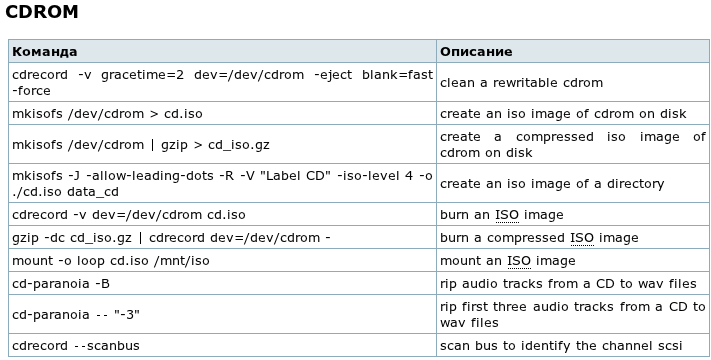Click the mkisofs gzip cd_iso.gz command
Viewport: 711px width, 360px height.
point(141,145)
